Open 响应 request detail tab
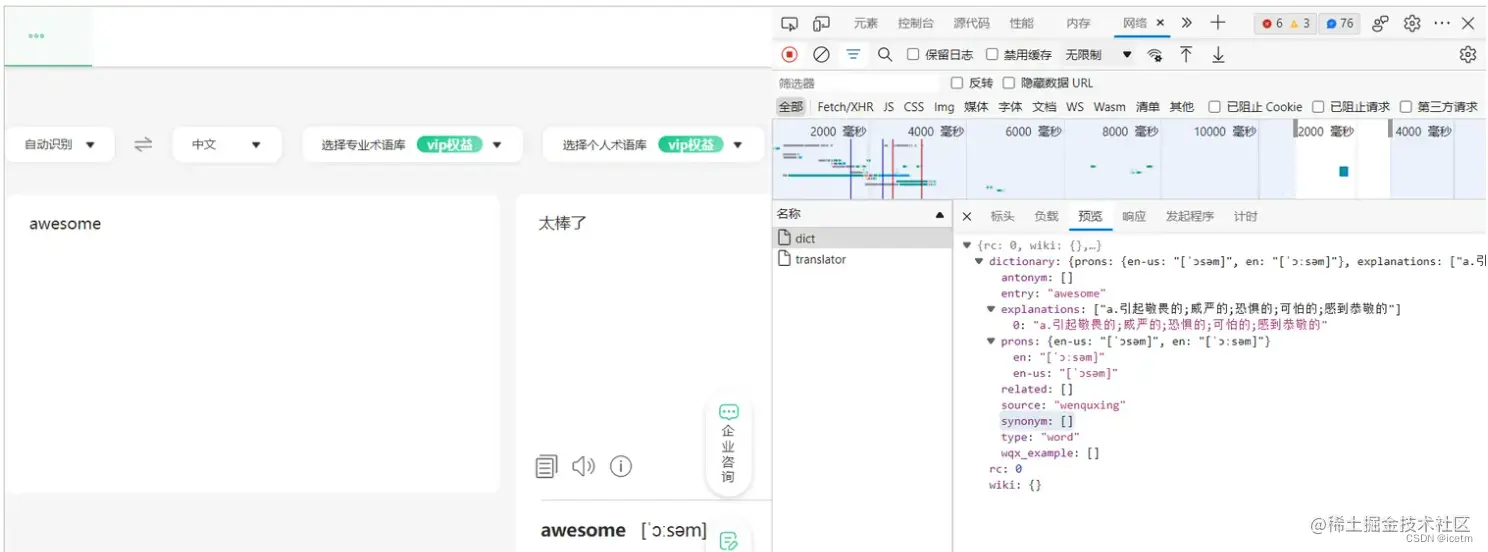Screen dimensions: 1488x552 pyautogui.click(x=1134, y=217)
